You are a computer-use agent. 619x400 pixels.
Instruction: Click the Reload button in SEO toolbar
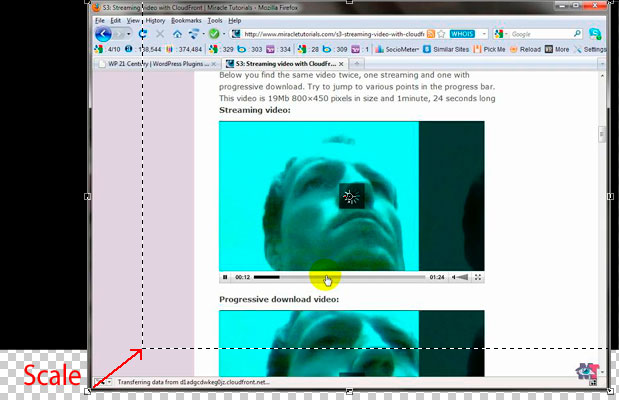[525, 49]
